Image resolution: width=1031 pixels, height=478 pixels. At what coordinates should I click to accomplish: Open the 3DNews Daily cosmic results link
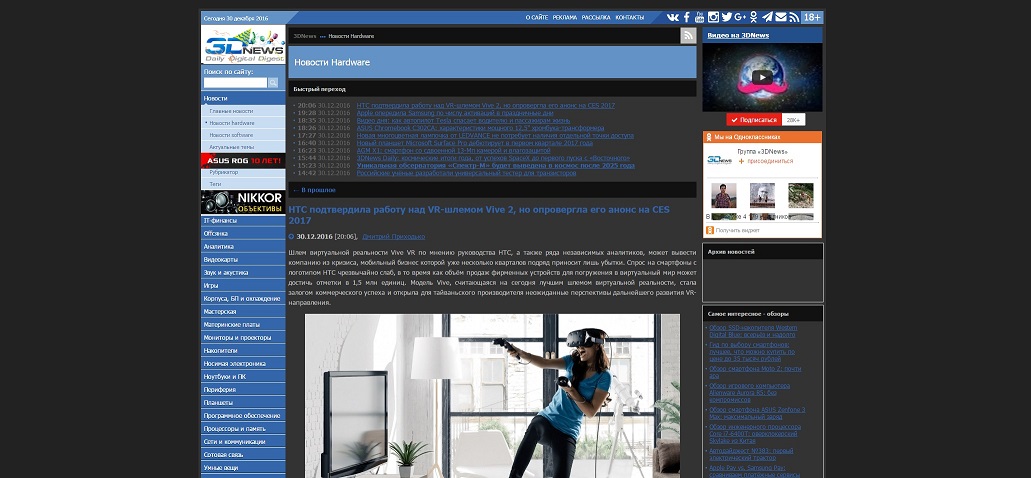(493, 158)
